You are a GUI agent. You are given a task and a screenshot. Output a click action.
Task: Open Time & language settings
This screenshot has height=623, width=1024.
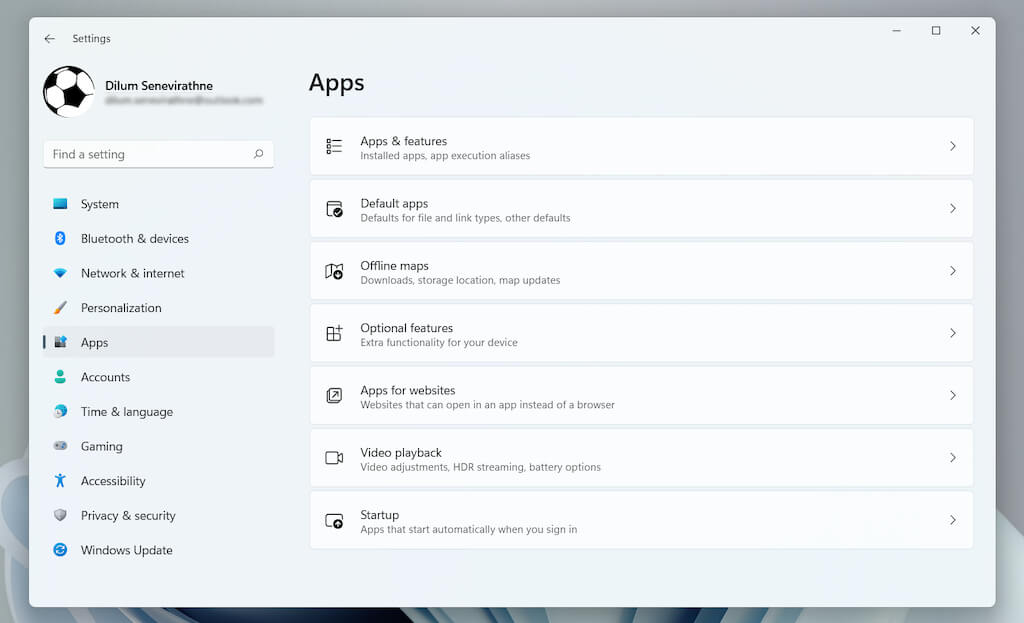[126, 412]
